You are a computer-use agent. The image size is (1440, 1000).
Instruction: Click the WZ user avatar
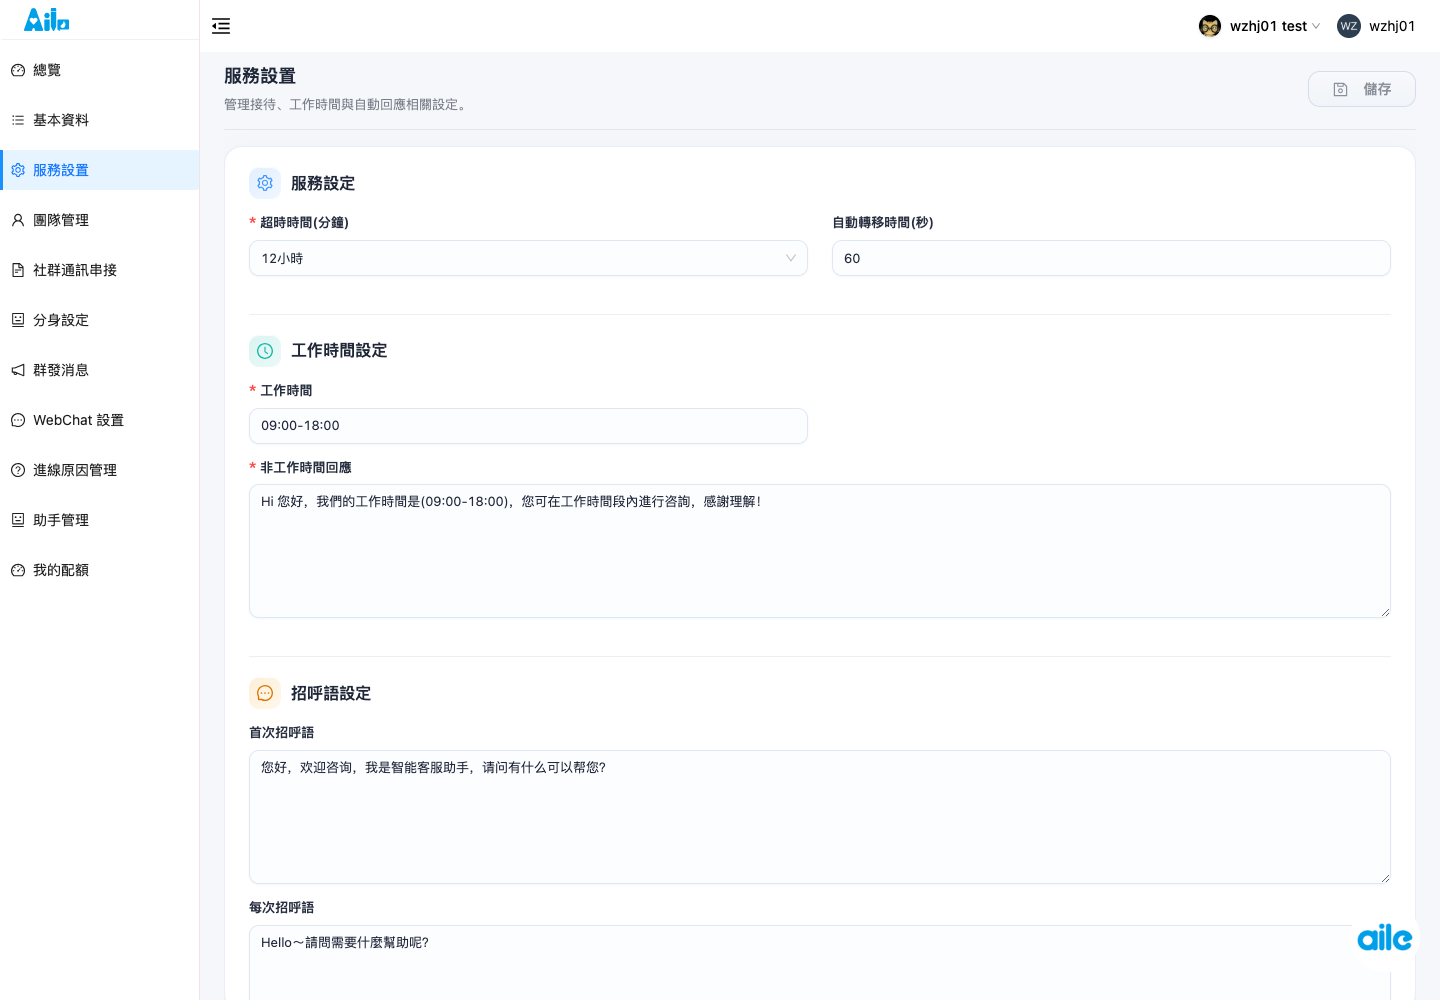[x=1349, y=26]
